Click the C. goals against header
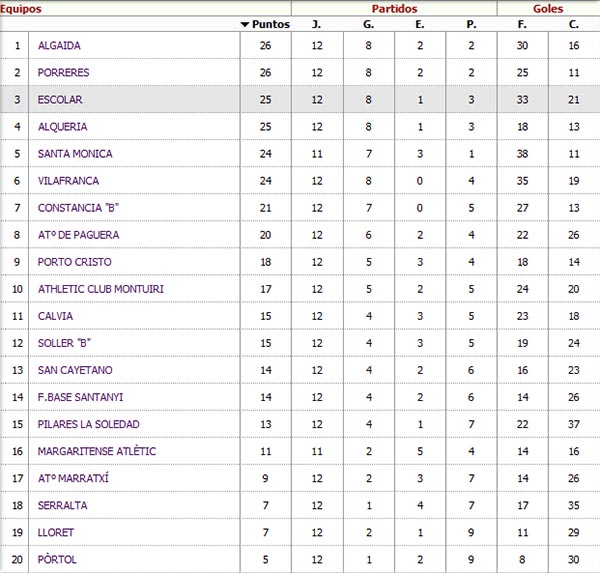 tap(573, 24)
